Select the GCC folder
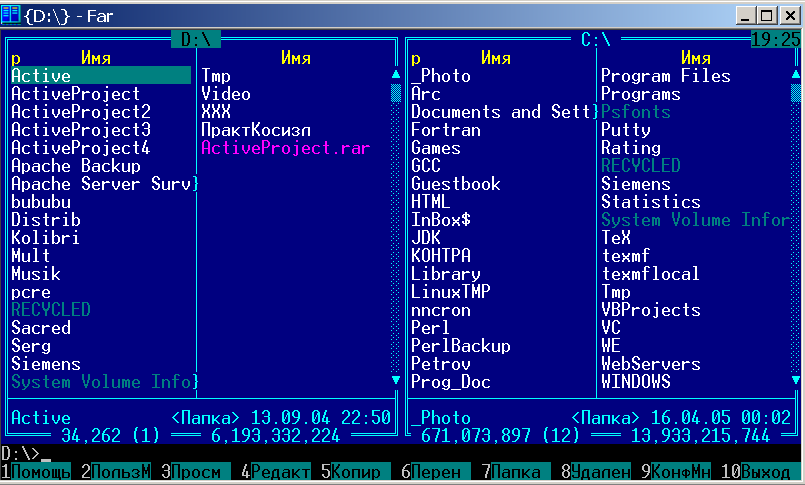The height and width of the screenshot is (485, 805). click(x=426, y=166)
